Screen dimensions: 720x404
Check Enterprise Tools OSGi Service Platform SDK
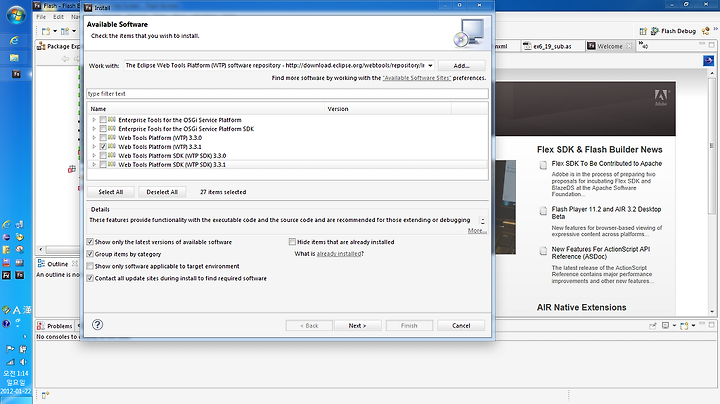tap(103, 129)
